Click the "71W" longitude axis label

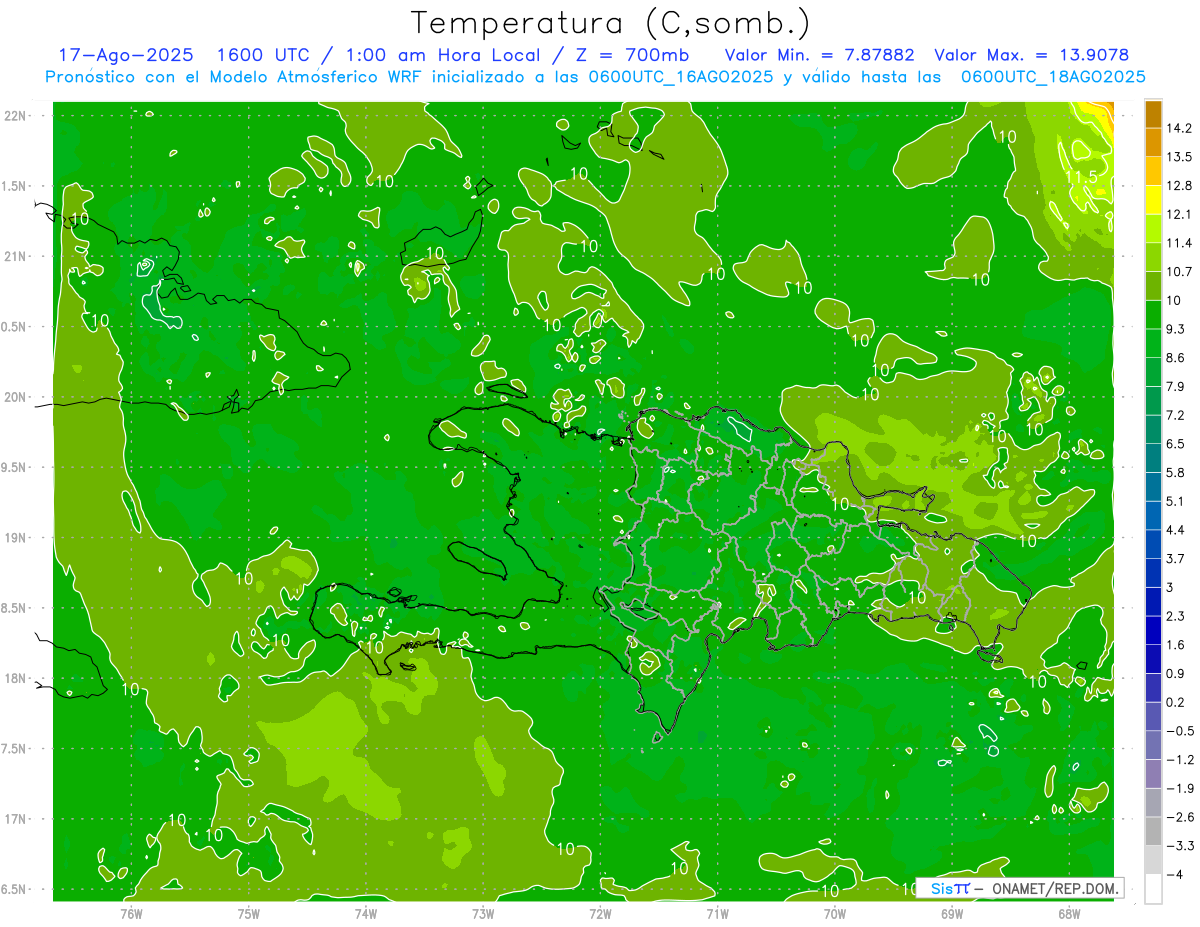(717, 914)
